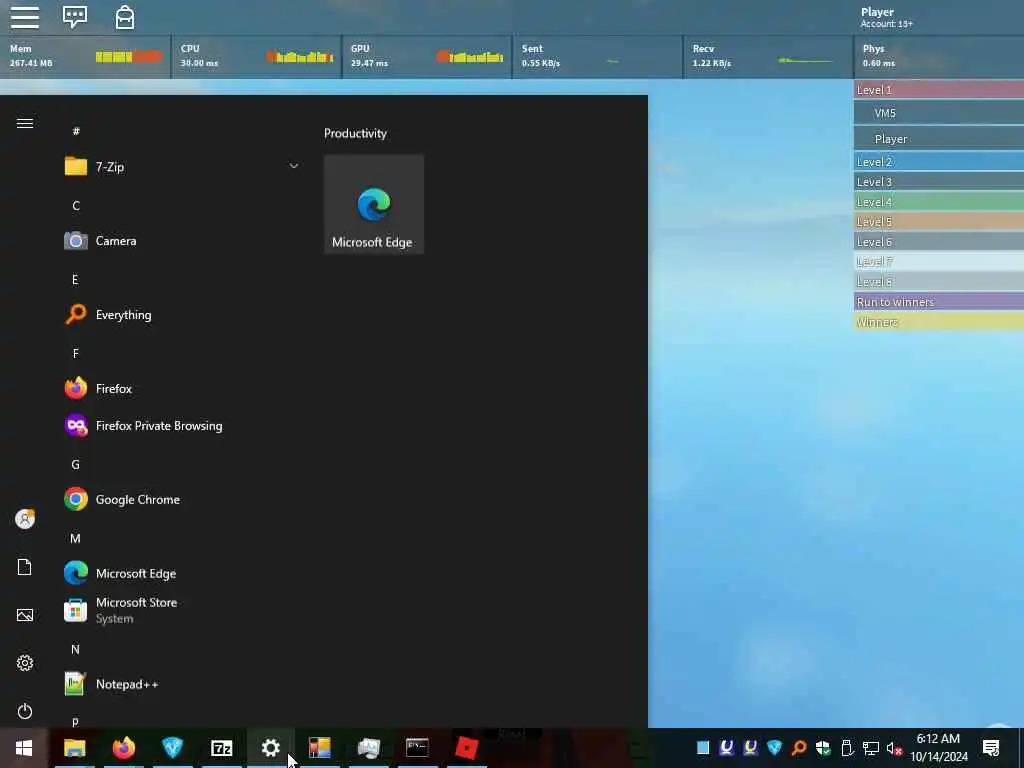Screen dimensions: 1024x768
Task: Select Run to winners row
Action: 938,302
